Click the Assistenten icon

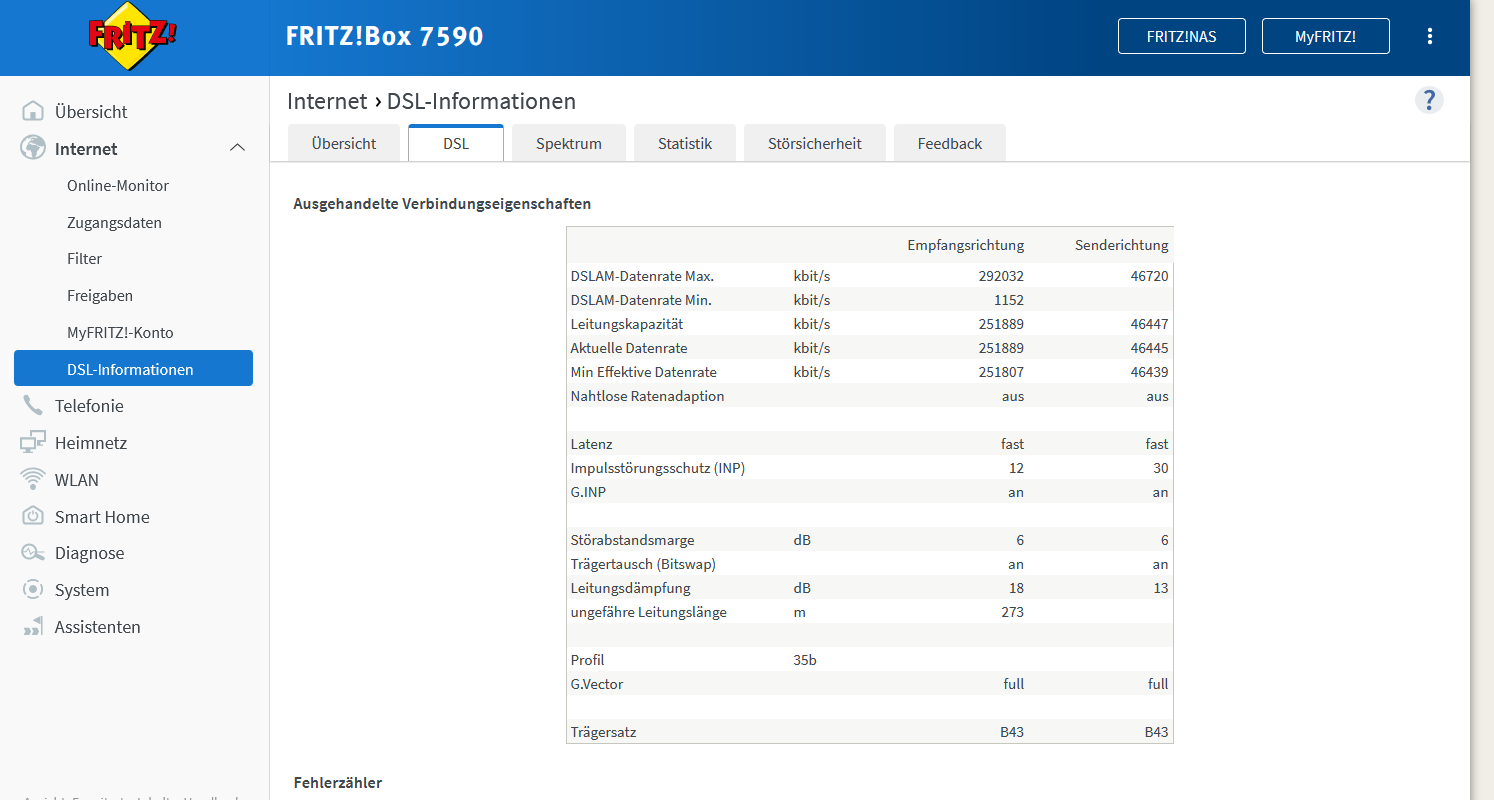tap(33, 626)
